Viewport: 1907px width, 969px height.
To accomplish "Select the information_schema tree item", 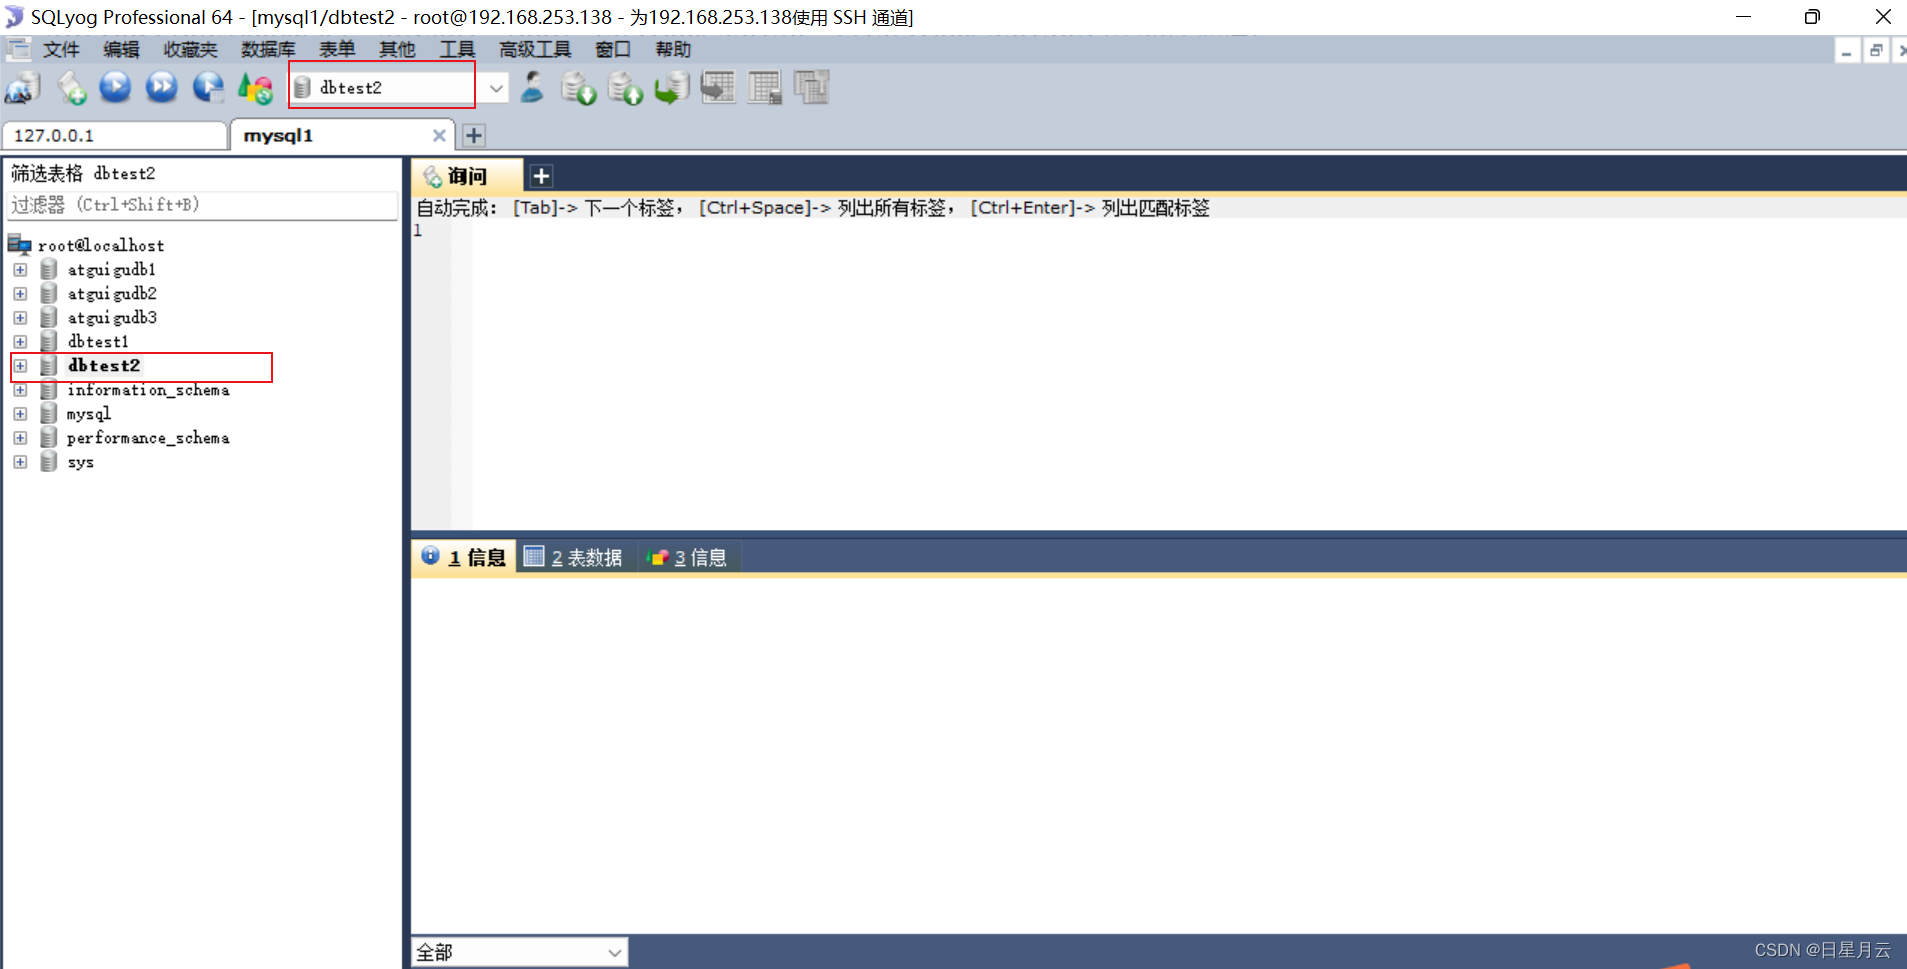I will 148,390.
